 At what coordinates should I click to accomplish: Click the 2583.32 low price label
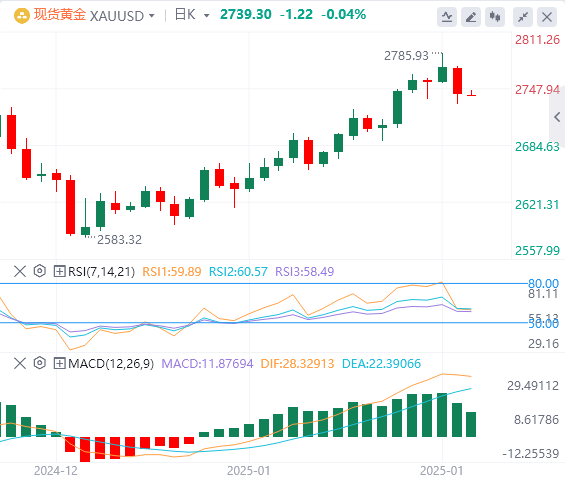click(x=119, y=240)
